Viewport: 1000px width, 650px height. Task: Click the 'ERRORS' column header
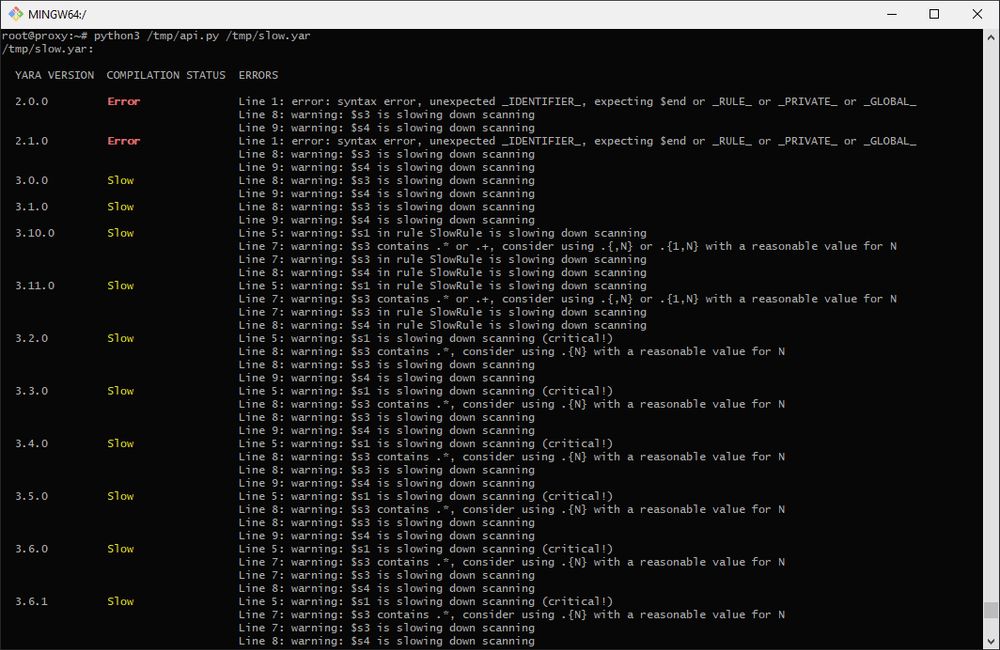pos(258,75)
